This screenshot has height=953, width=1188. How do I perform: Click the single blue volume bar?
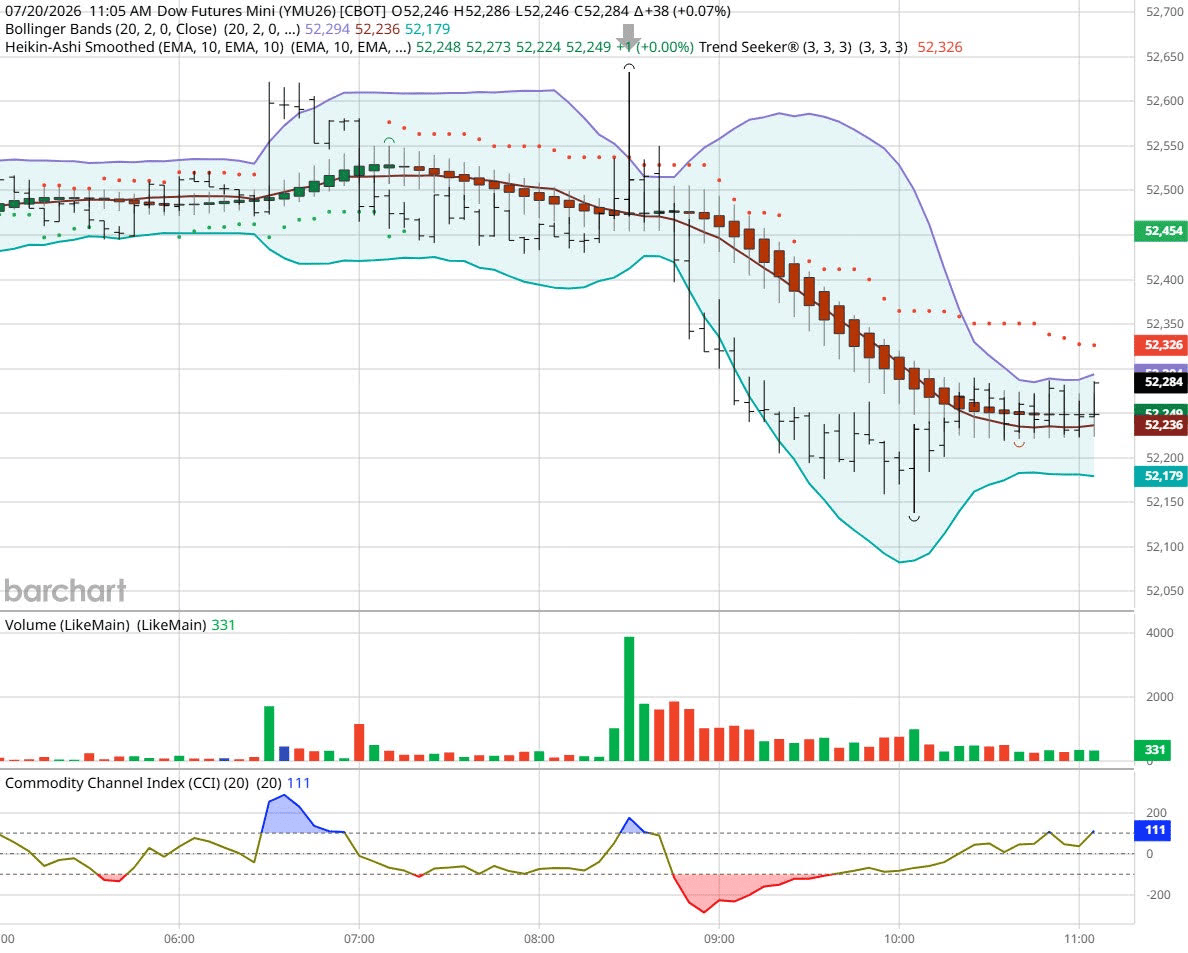click(x=284, y=754)
